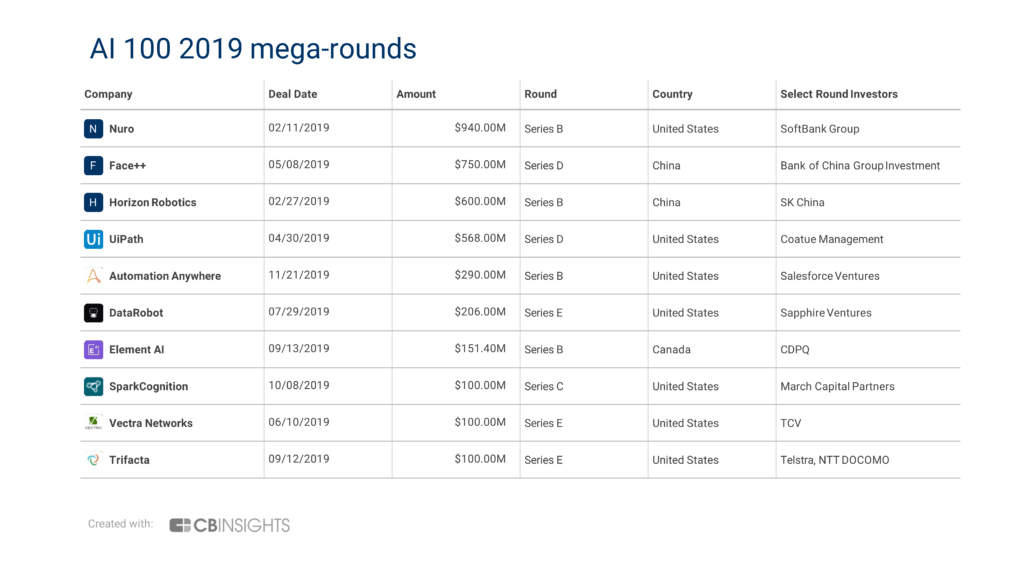Click SoftBank Group investor text
1024x576 pixels.
(x=820, y=129)
